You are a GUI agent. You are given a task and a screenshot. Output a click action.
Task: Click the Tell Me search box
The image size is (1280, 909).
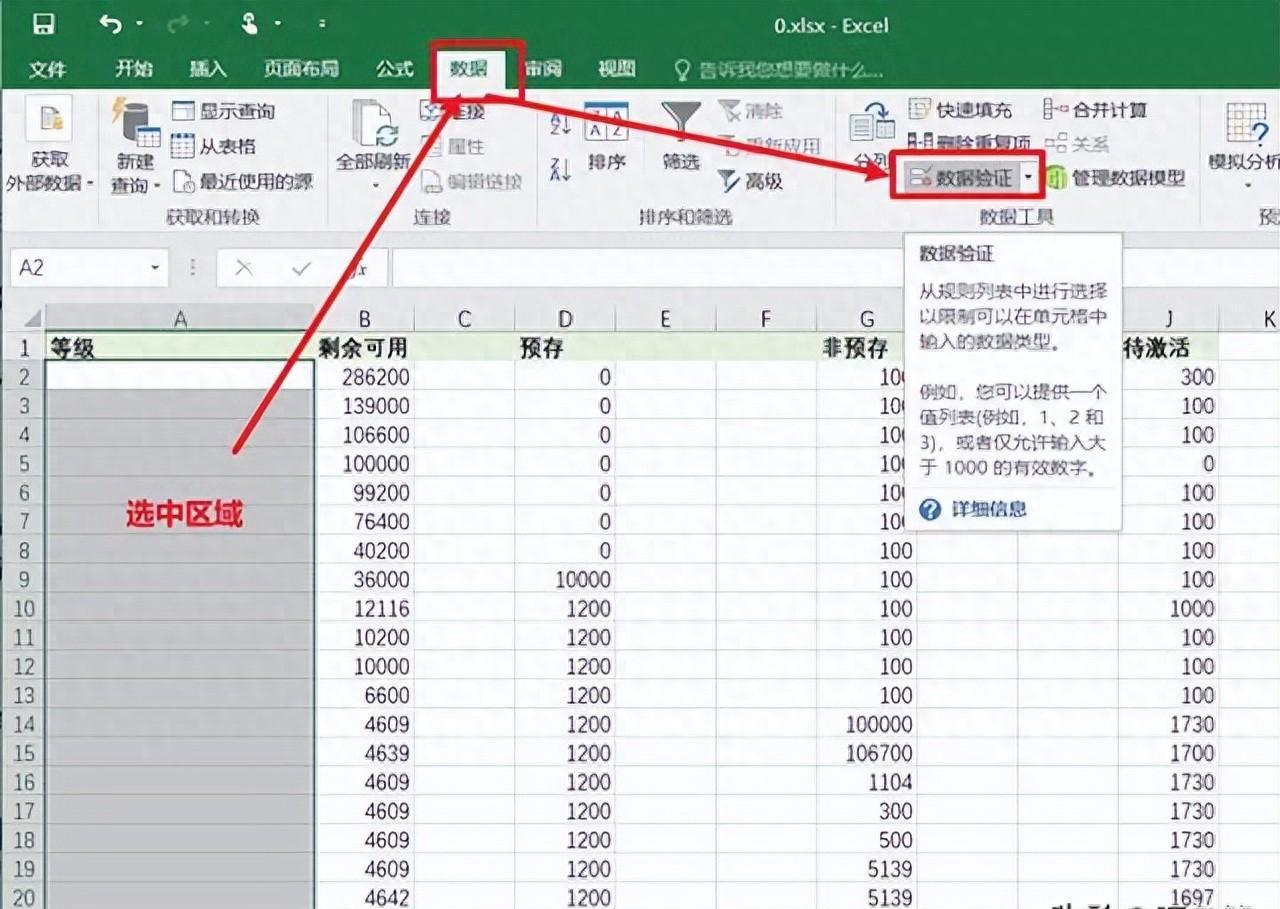click(x=780, y=69)
